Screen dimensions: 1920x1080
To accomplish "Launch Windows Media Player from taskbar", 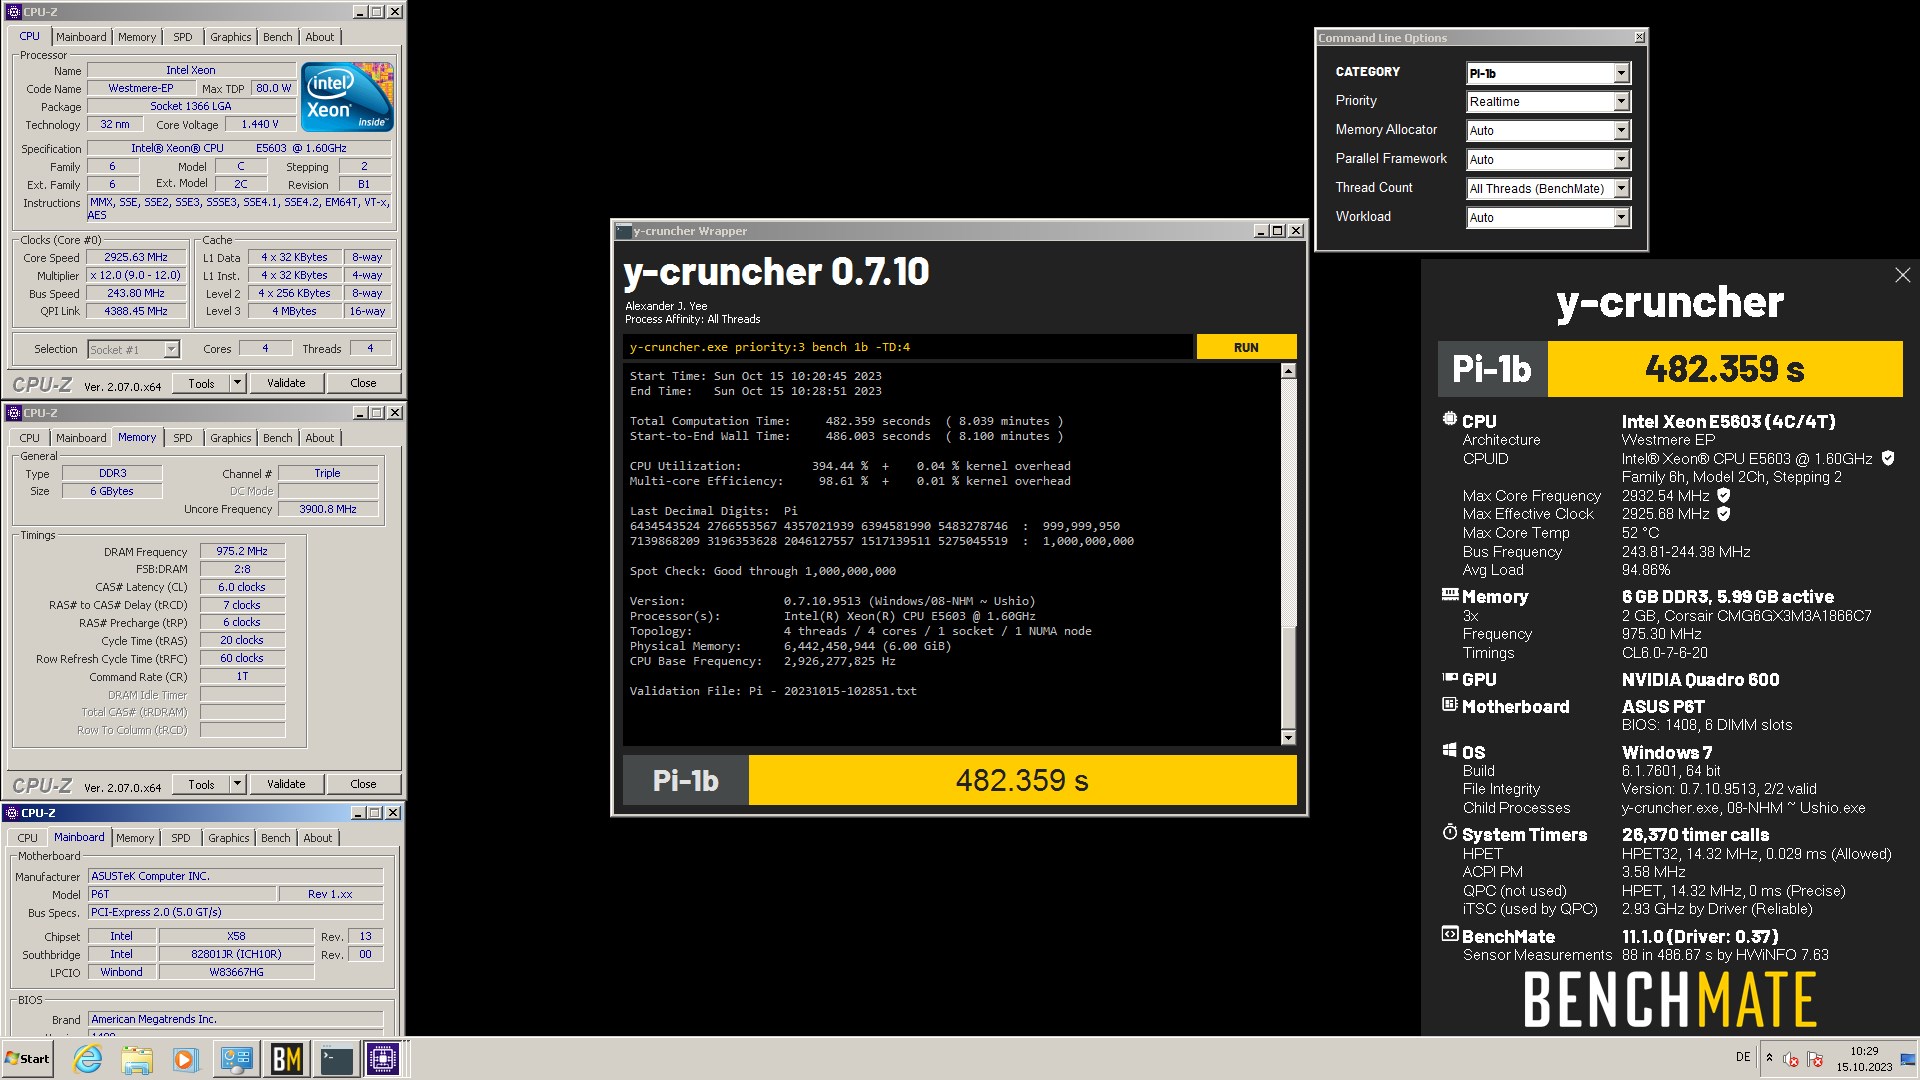I will pyautogui.click(x=186, y=1059).
